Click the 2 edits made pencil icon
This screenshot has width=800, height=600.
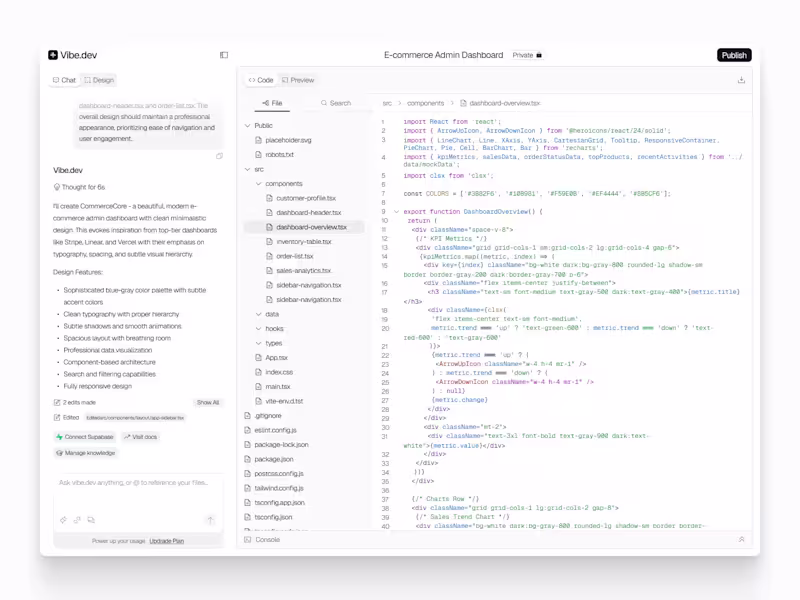(57, 403)
